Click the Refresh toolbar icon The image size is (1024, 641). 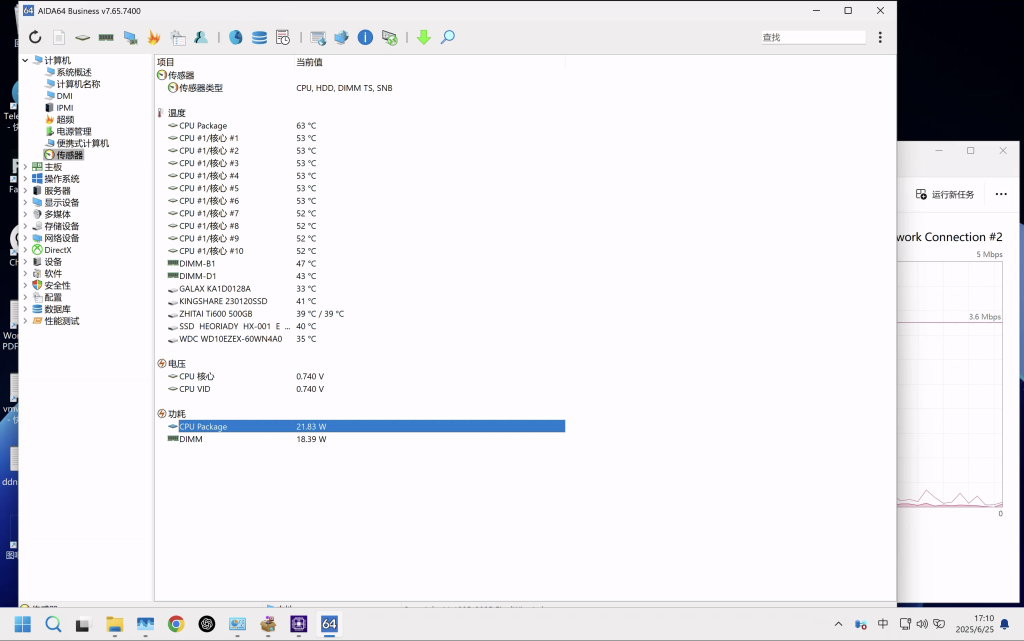coord(35,37)
